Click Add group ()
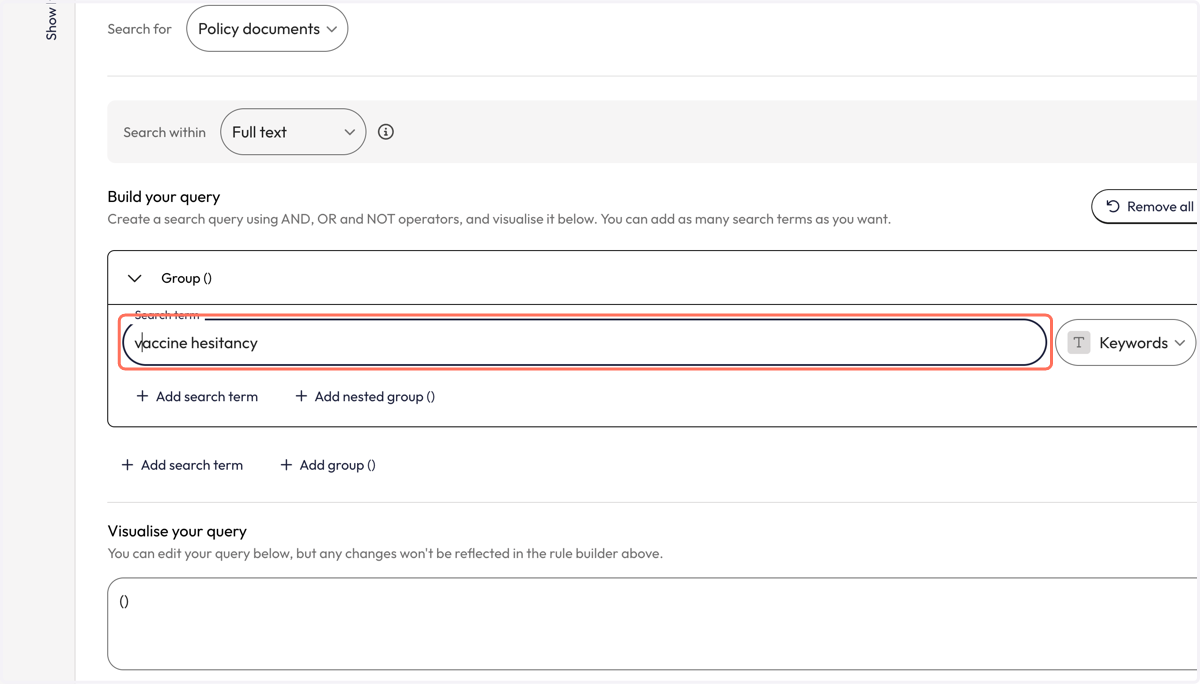 (x=328, y=465)
